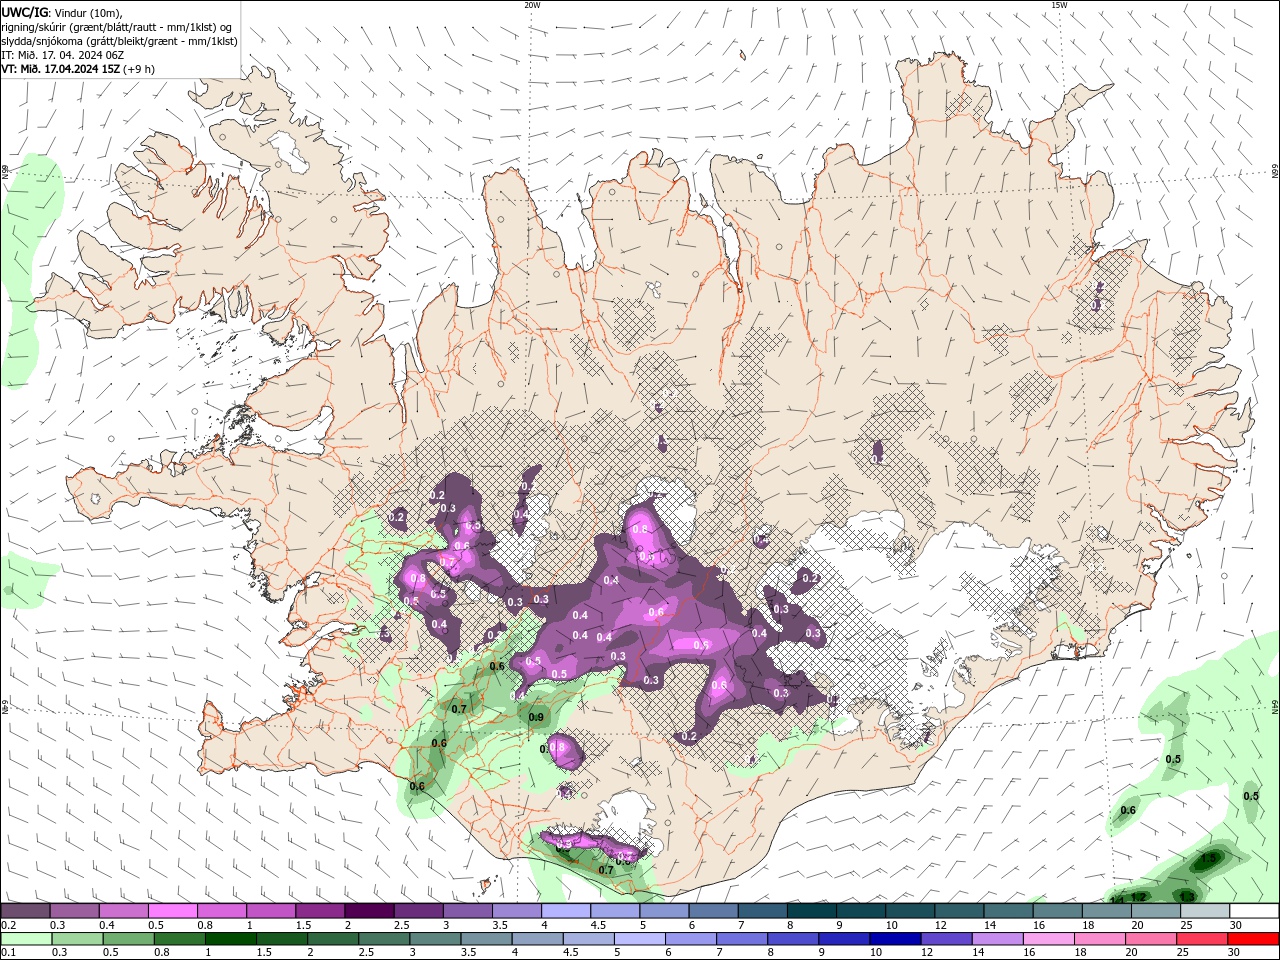The height and width of the screenshot is (960, 1280).
Task: Select the rain legend swatch between 20 and 25
Action: pyautogui.click(x=1150, y=939)
